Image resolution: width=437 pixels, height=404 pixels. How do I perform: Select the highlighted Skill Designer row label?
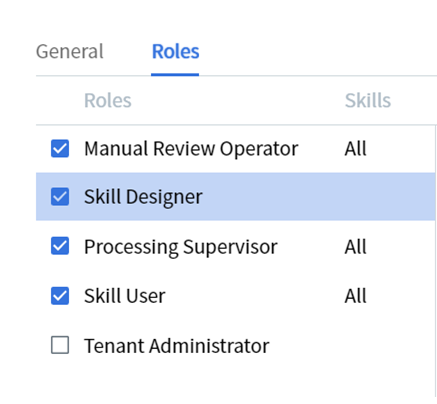click(x=143, y=197)
